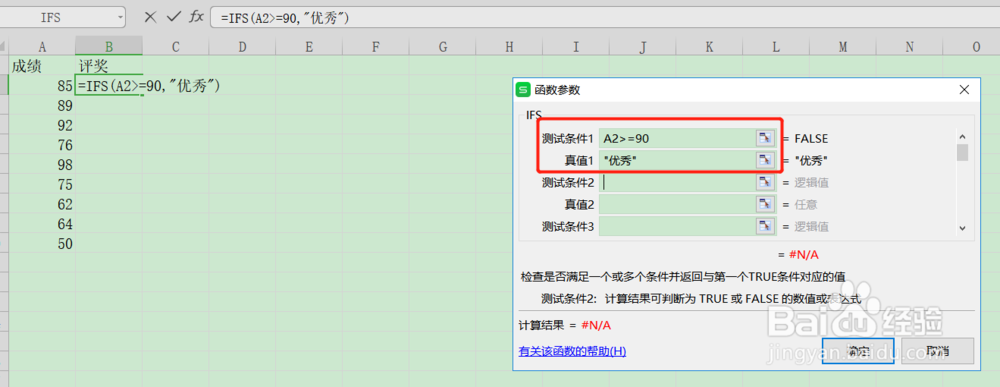This screenshot has height=387, width=1000.
Task: Select cell with value 89
Action: [42, 105]
